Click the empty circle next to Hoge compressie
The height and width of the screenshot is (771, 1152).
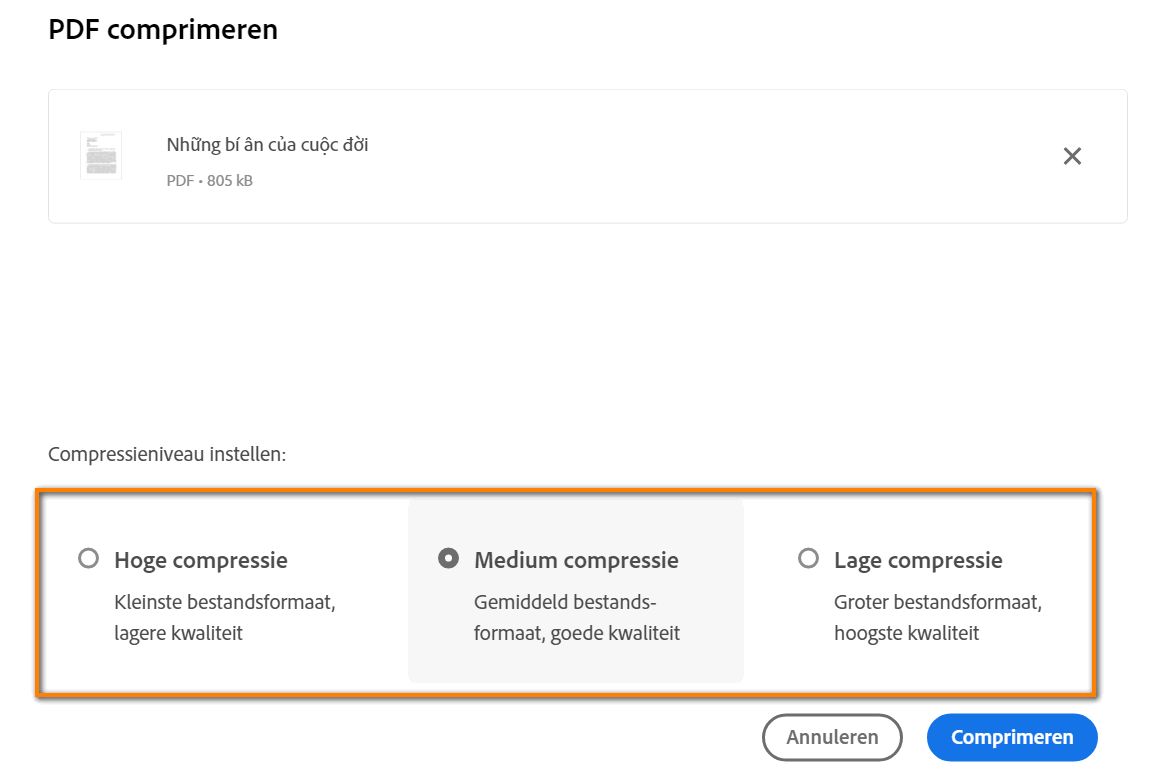88,559
